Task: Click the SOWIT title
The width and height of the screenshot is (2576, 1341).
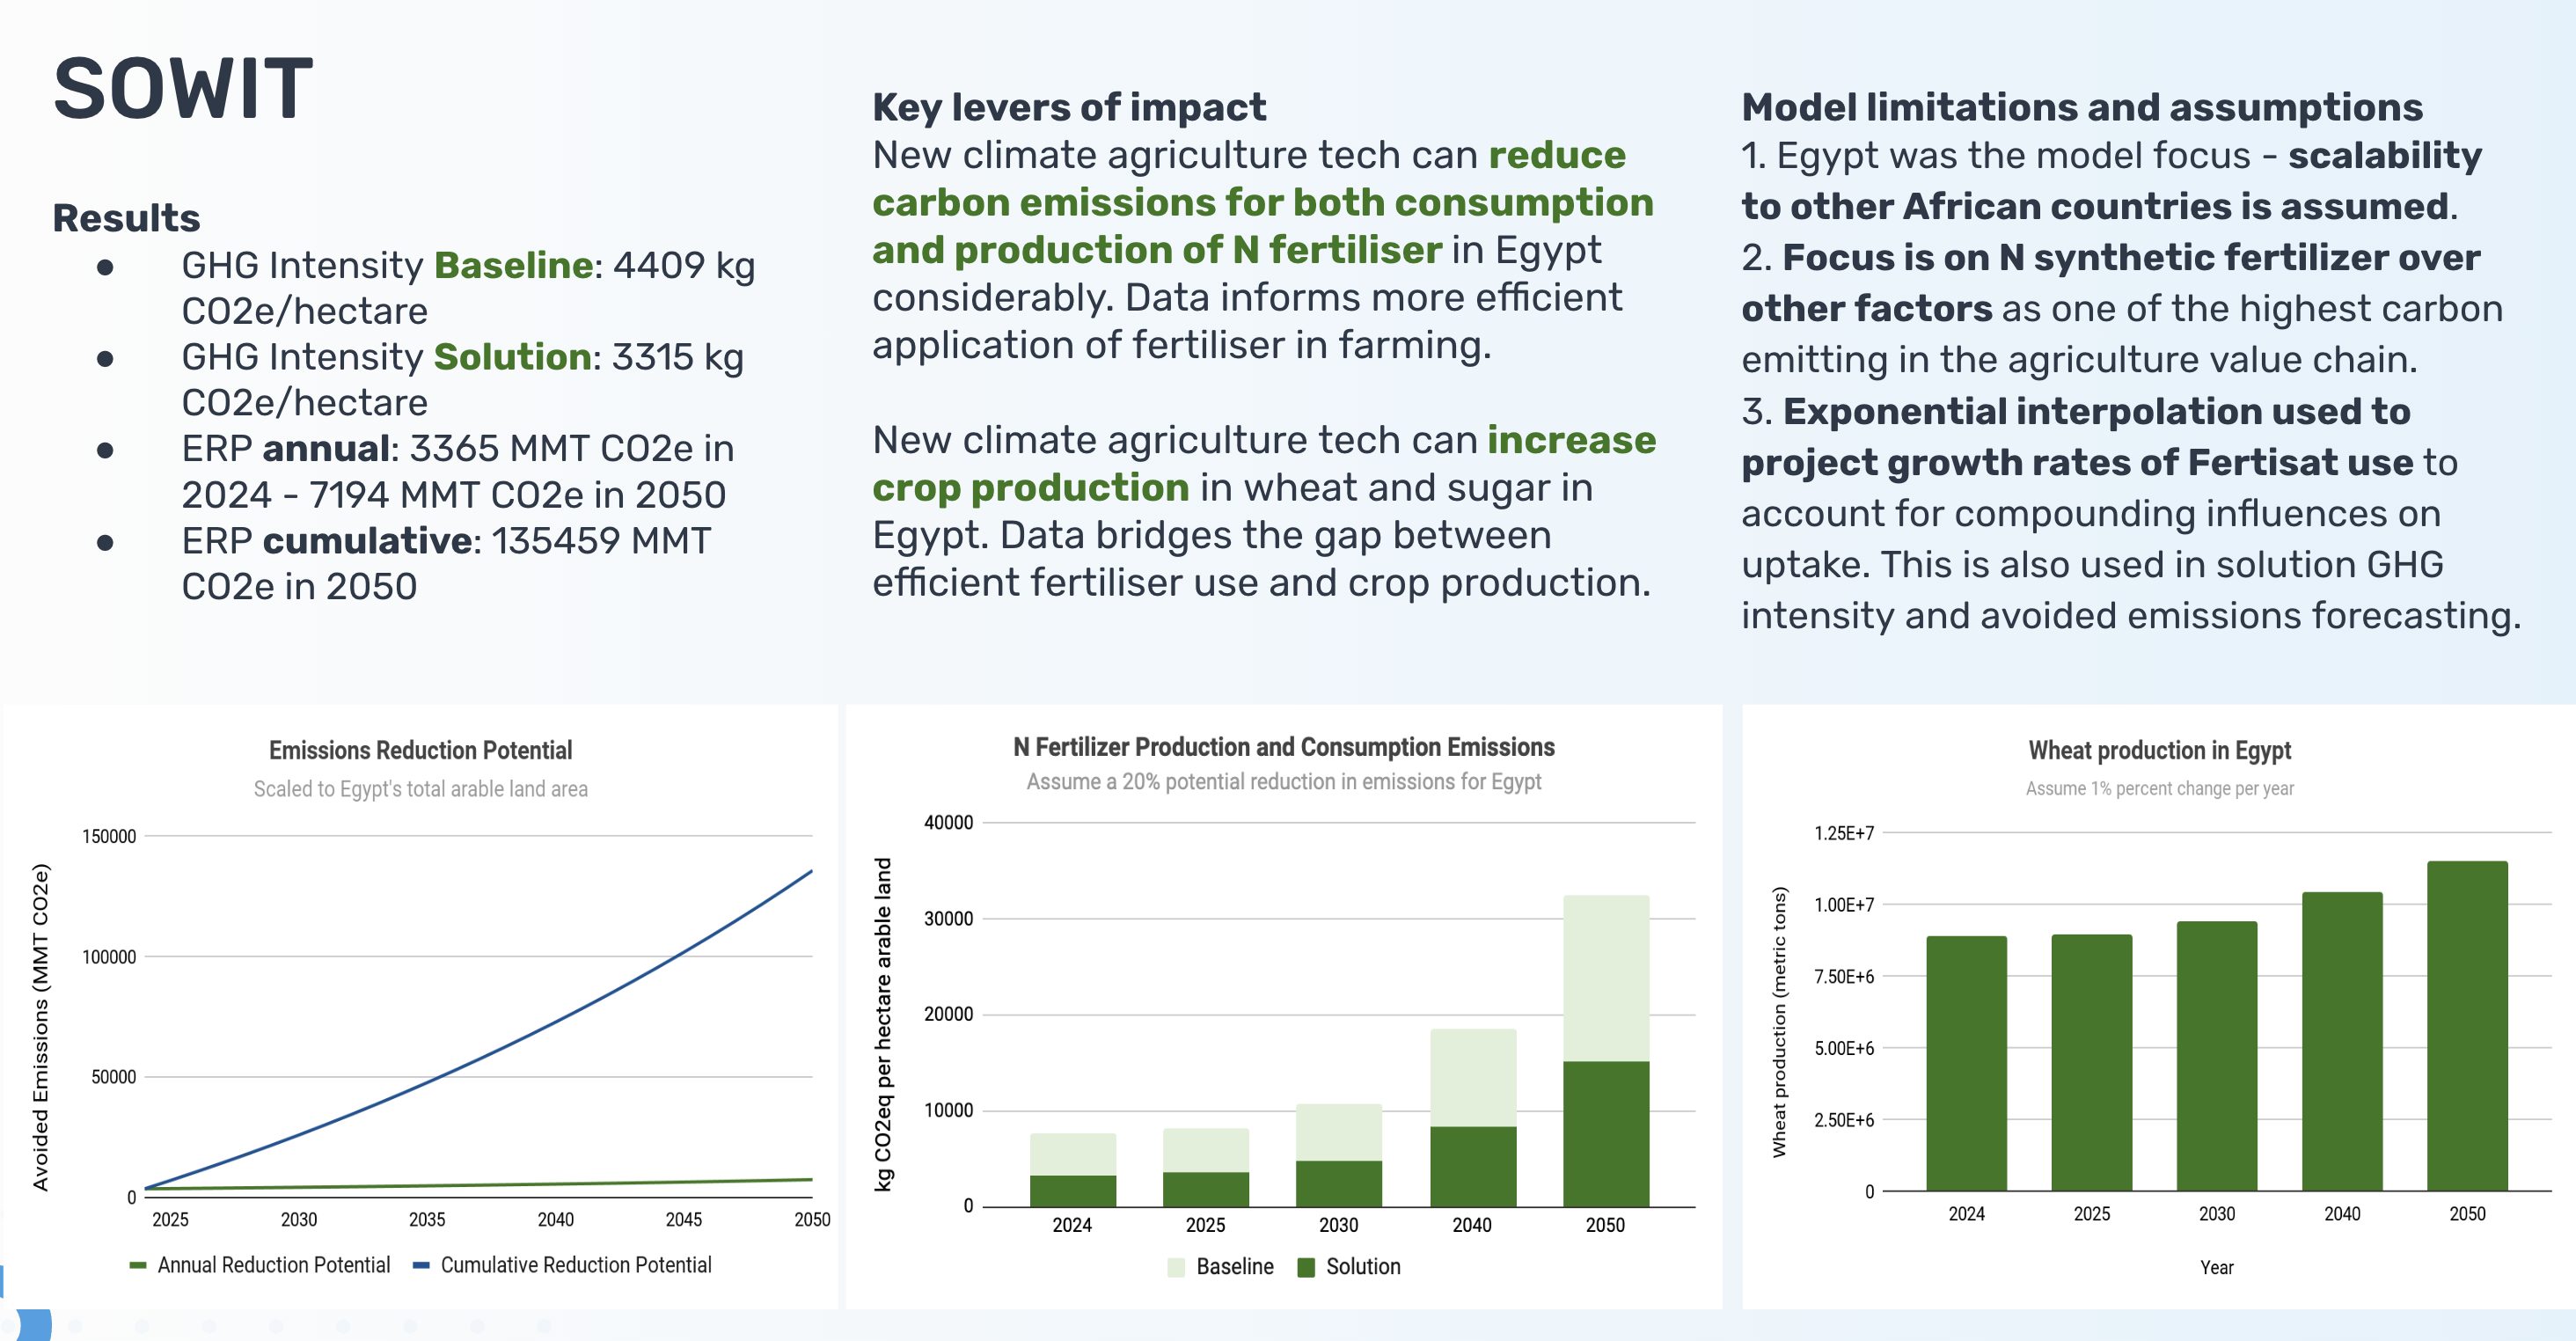Action: click(x=183, y=89)
